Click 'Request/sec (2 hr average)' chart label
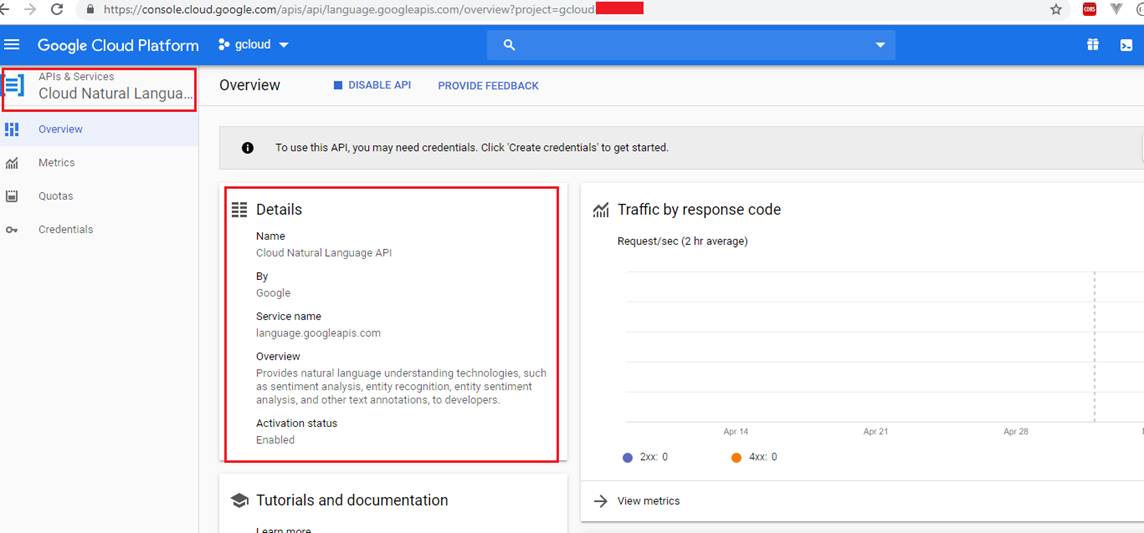This screenshot has width=1144, height=533. (x=682, y=241)
